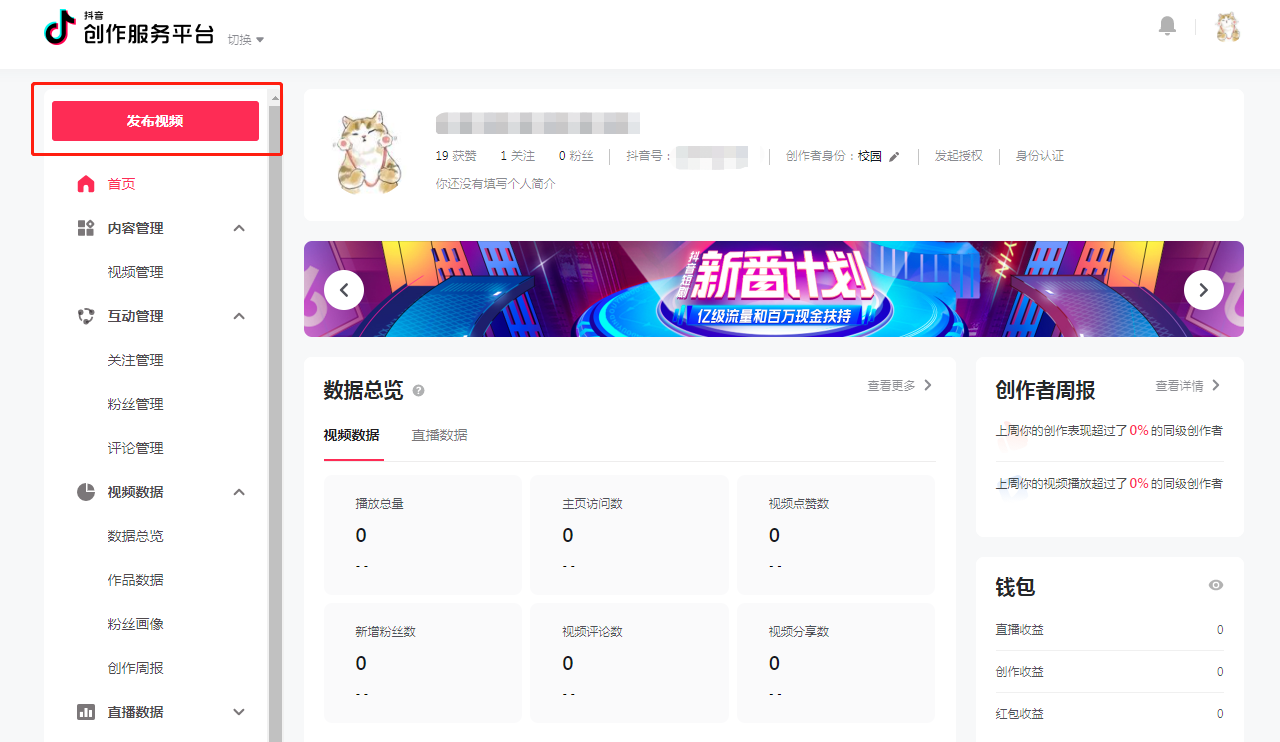This screenshot has width=1280, height=742.
Task: Open 查看更多 in the data overview
Action: 900,386
